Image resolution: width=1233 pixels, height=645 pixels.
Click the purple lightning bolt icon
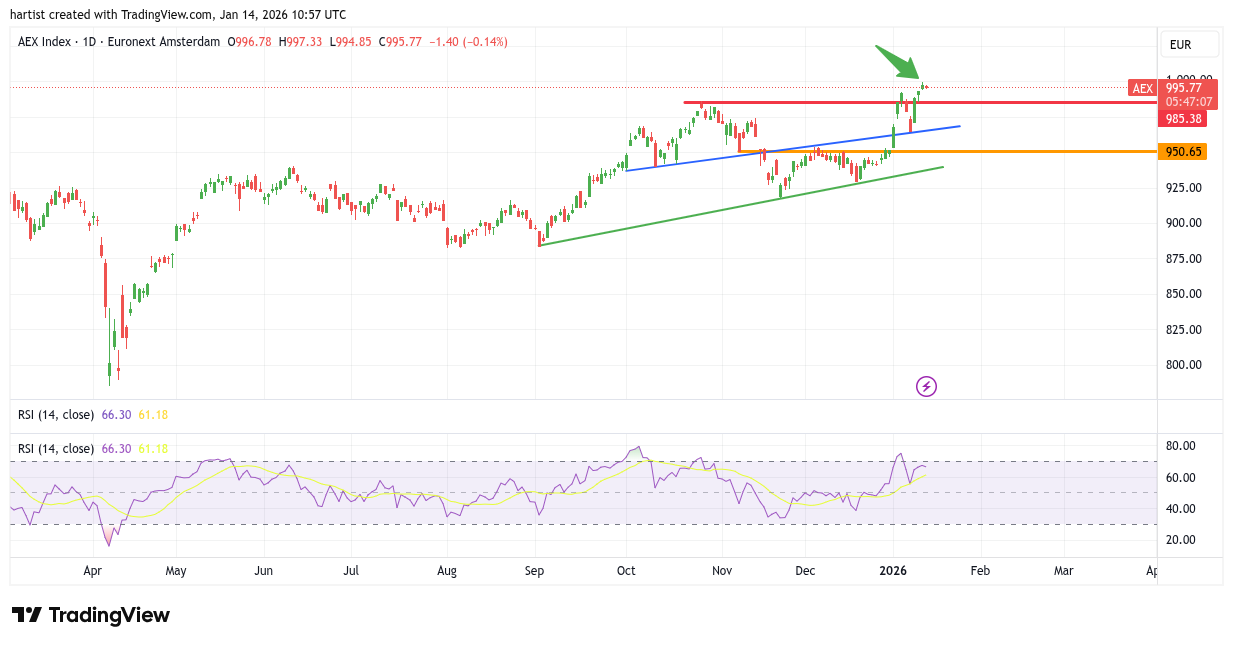pos(926,386)
